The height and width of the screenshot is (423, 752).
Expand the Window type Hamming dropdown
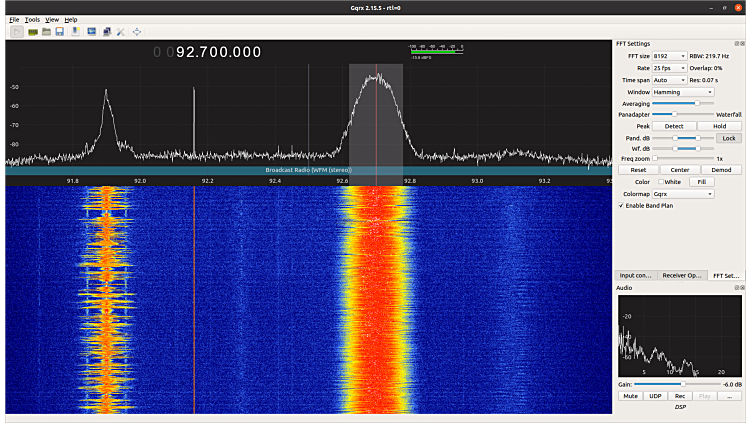coord(683,92)
